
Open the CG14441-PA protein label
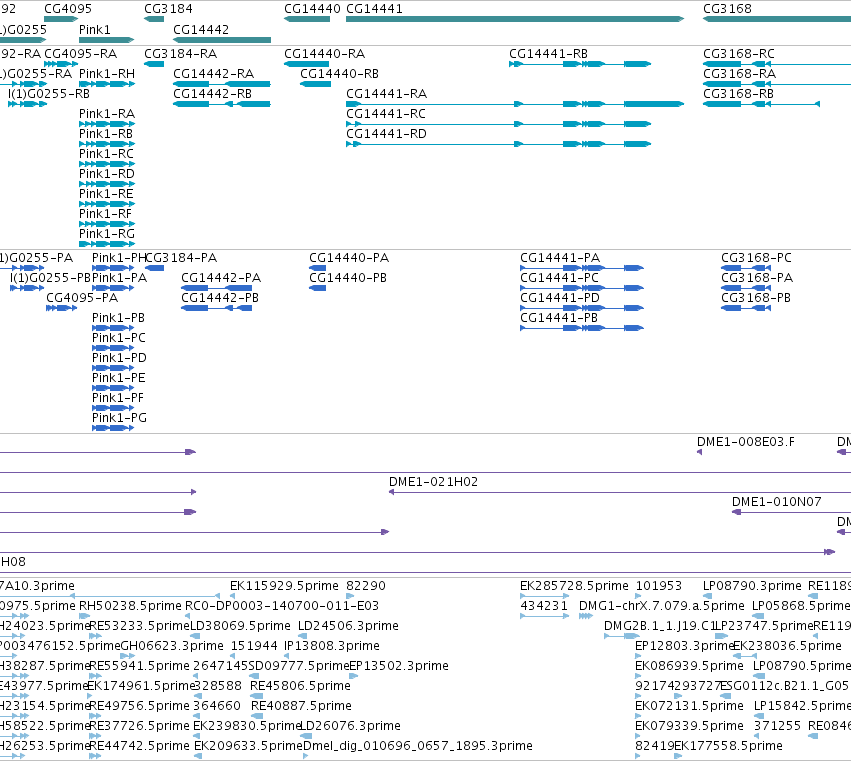point(560,258)
